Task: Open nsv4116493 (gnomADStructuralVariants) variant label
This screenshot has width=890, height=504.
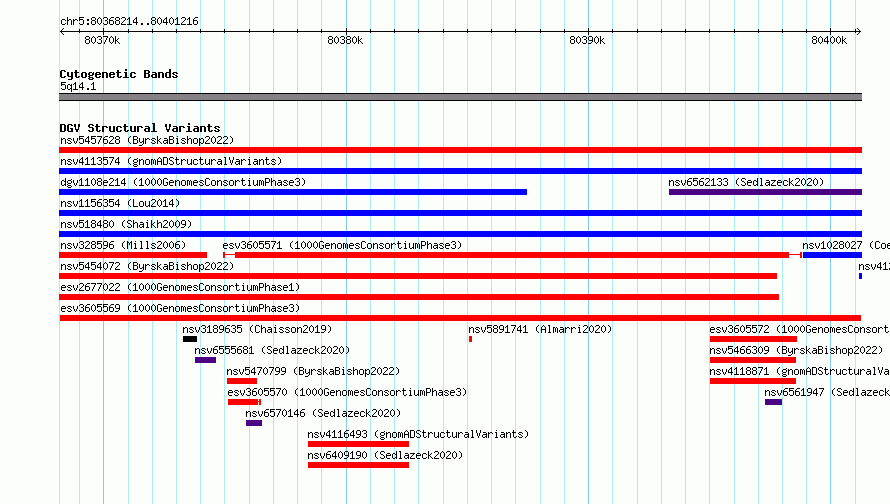Action: 418,434
